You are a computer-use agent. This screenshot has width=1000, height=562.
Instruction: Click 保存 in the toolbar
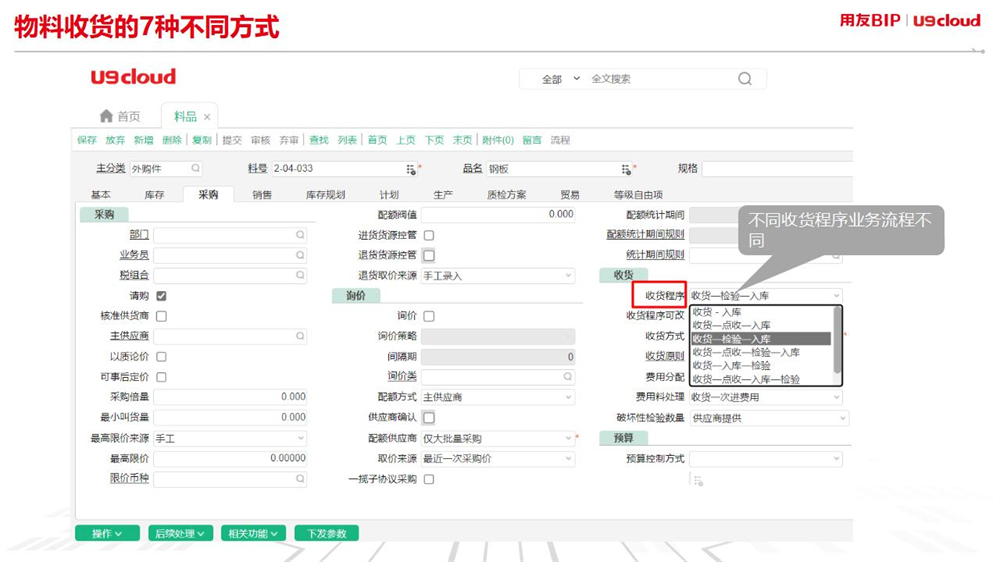[x=87, y=140]
